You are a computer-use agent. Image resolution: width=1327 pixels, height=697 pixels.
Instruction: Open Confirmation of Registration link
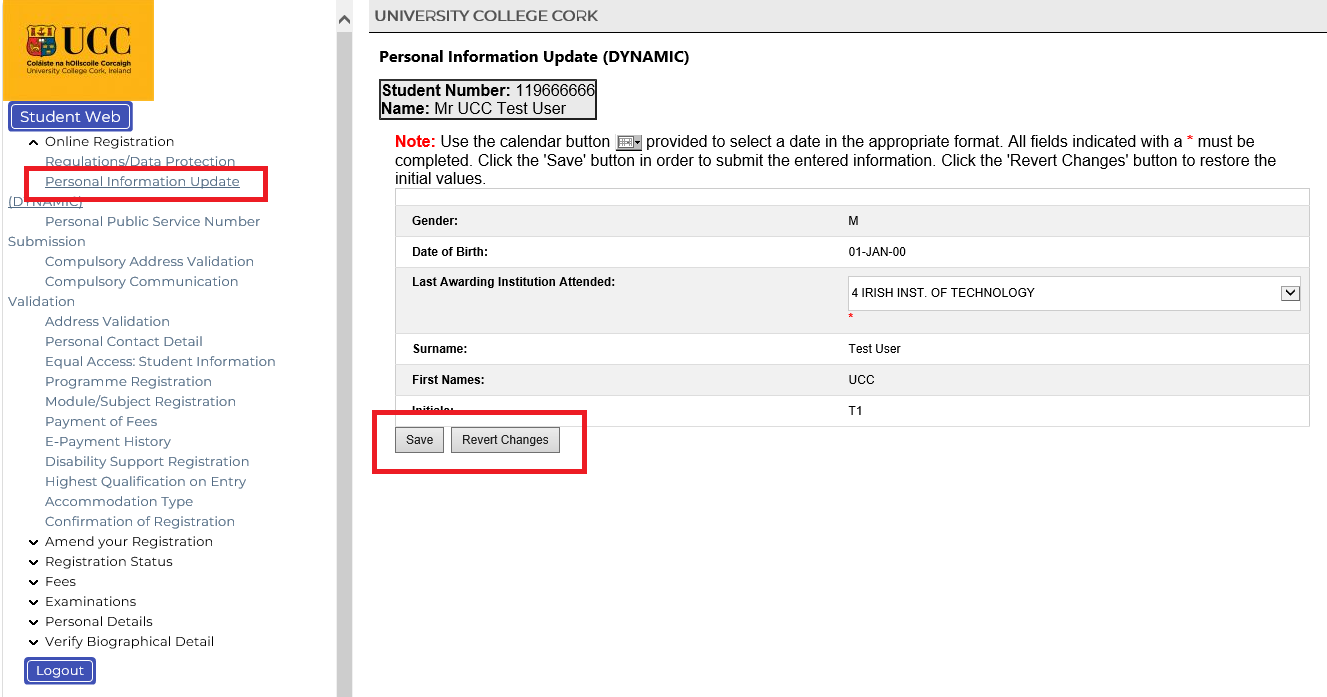[x=140, y=522]
